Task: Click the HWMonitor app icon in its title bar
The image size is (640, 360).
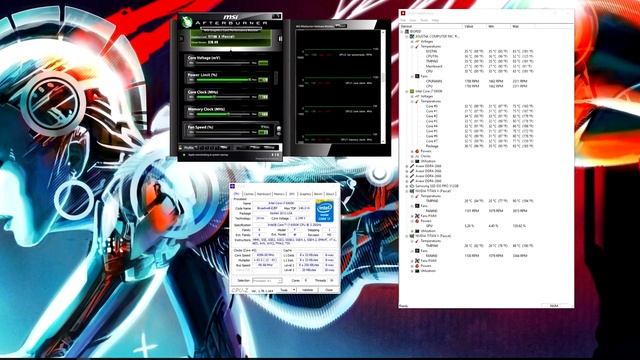Action: coord(403,13)
